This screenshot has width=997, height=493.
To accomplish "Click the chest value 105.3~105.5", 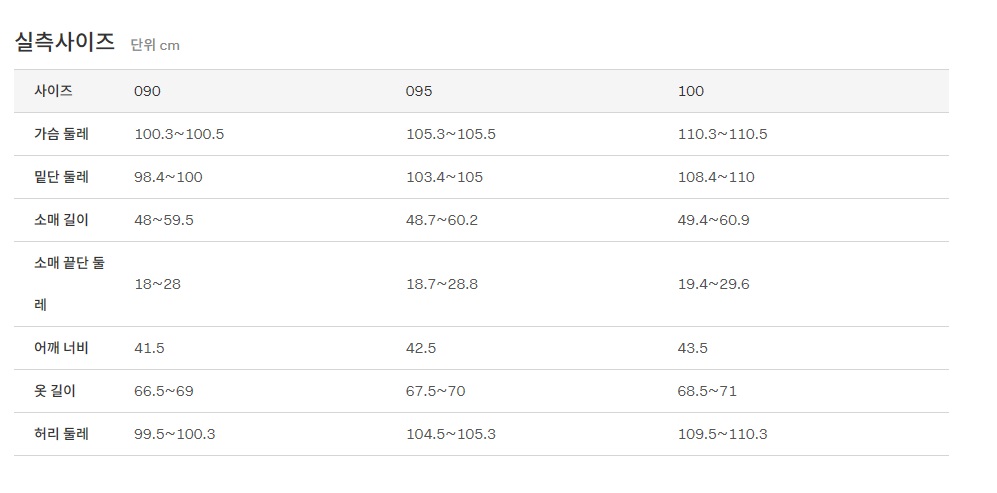I will pos(451,134).
